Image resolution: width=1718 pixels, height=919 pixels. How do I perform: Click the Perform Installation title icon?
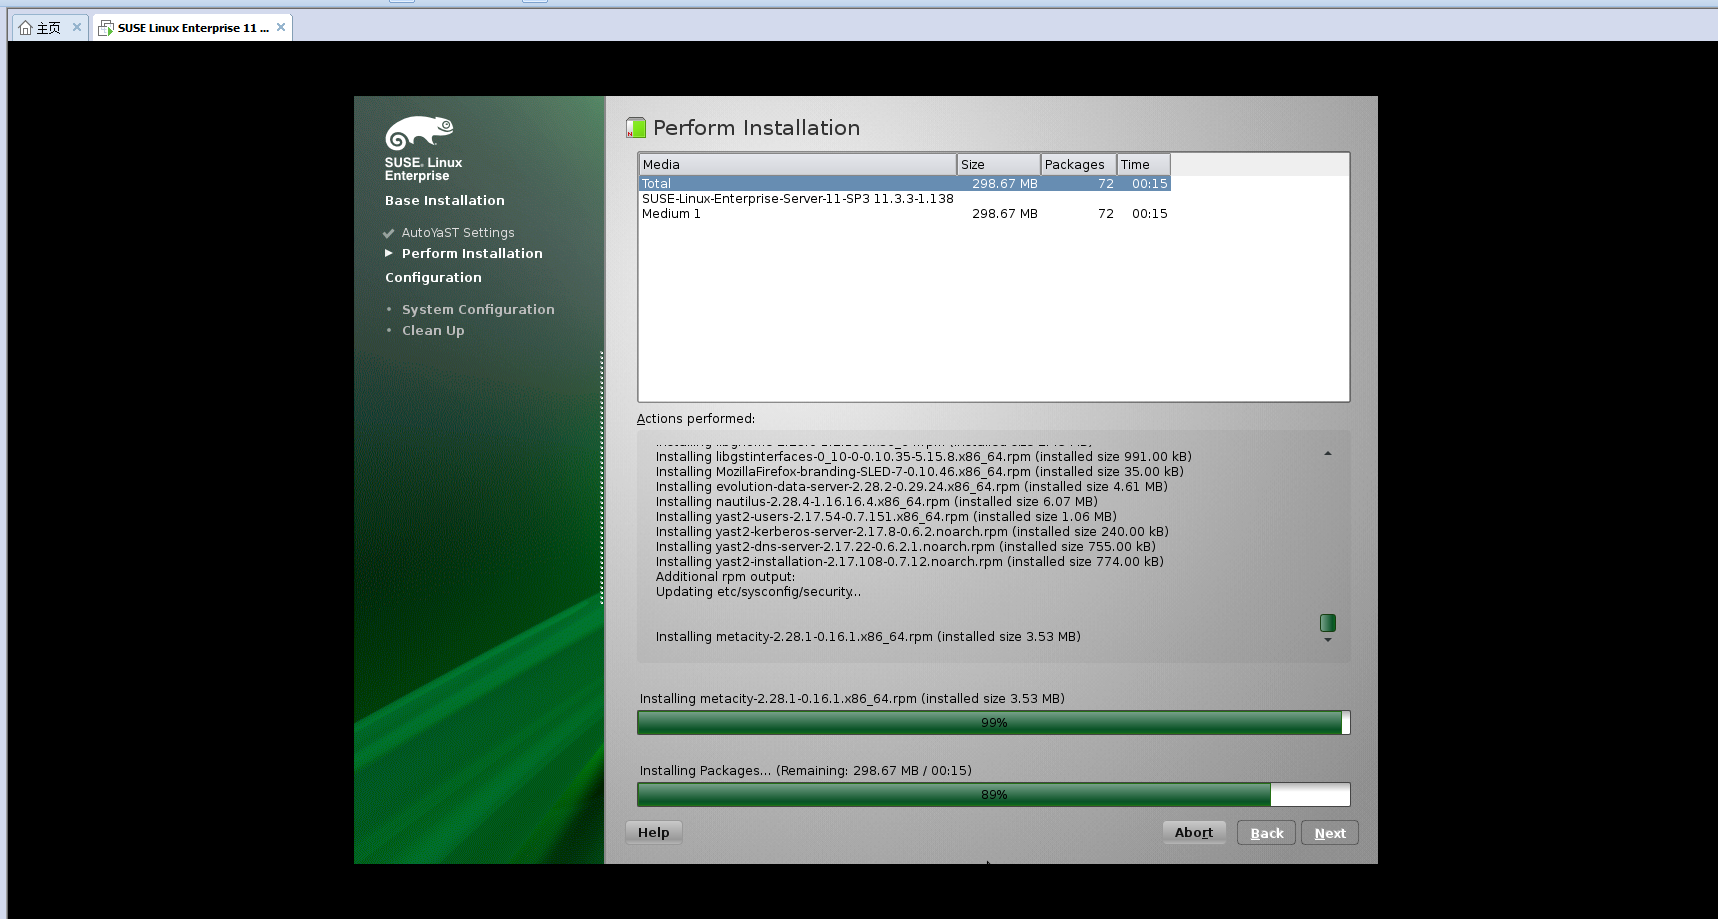point(636,128)
